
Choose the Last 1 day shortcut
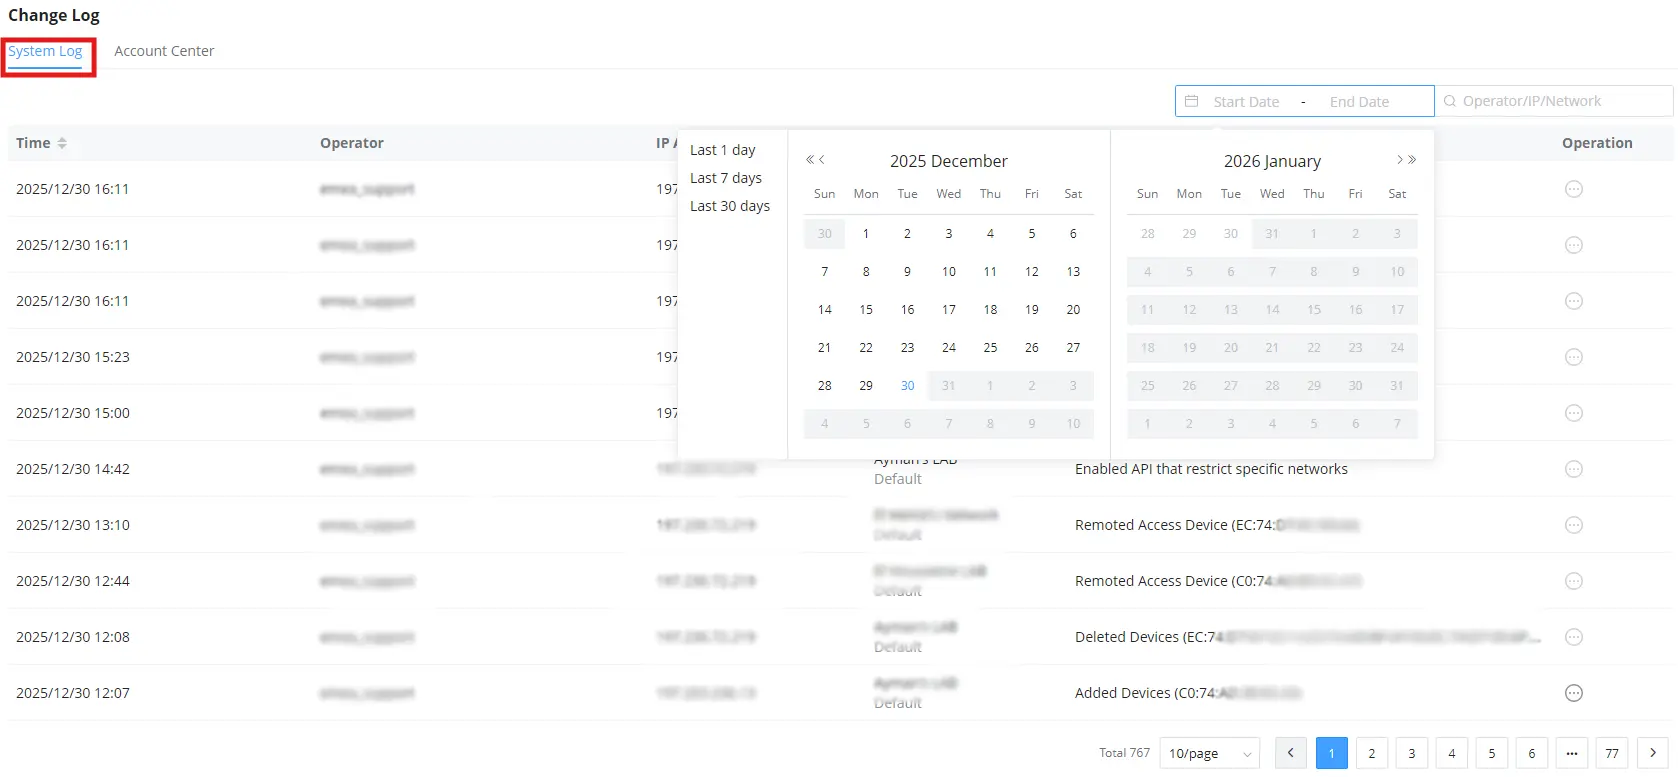point(723,150)
